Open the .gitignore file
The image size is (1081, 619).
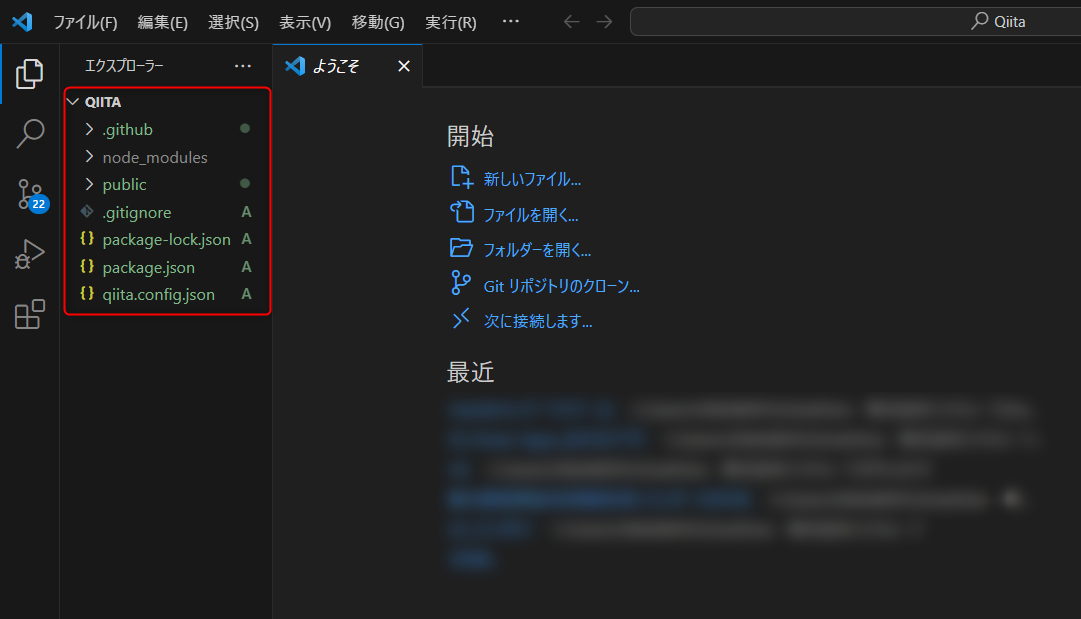coord(137,212)
